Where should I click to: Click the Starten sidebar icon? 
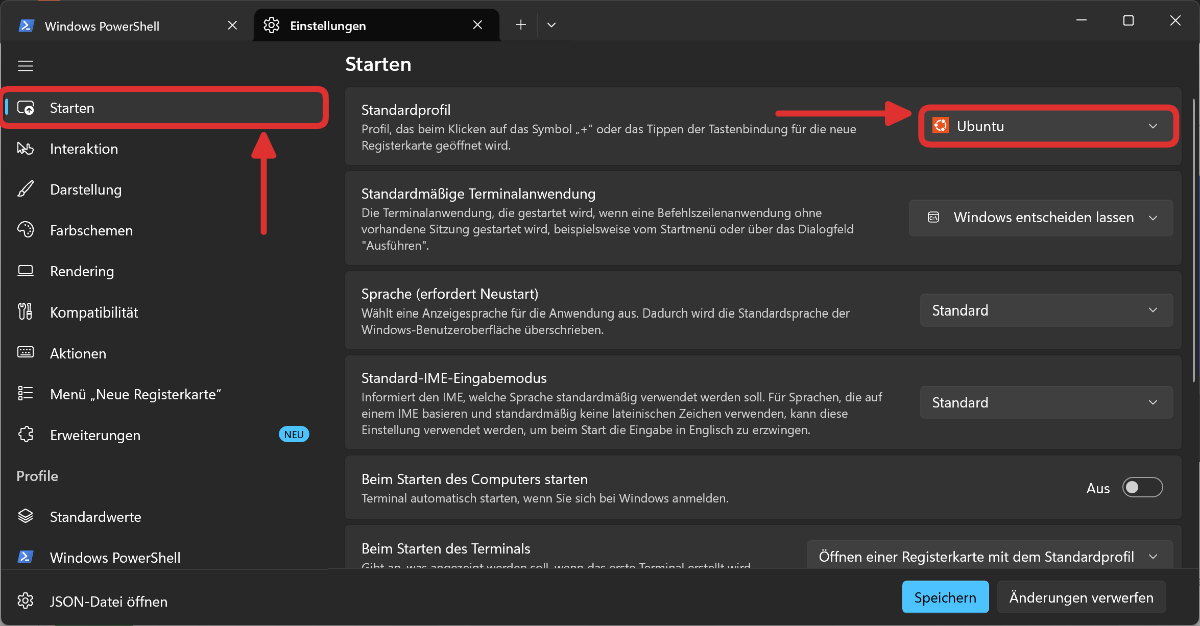click(x=27, y=108)
